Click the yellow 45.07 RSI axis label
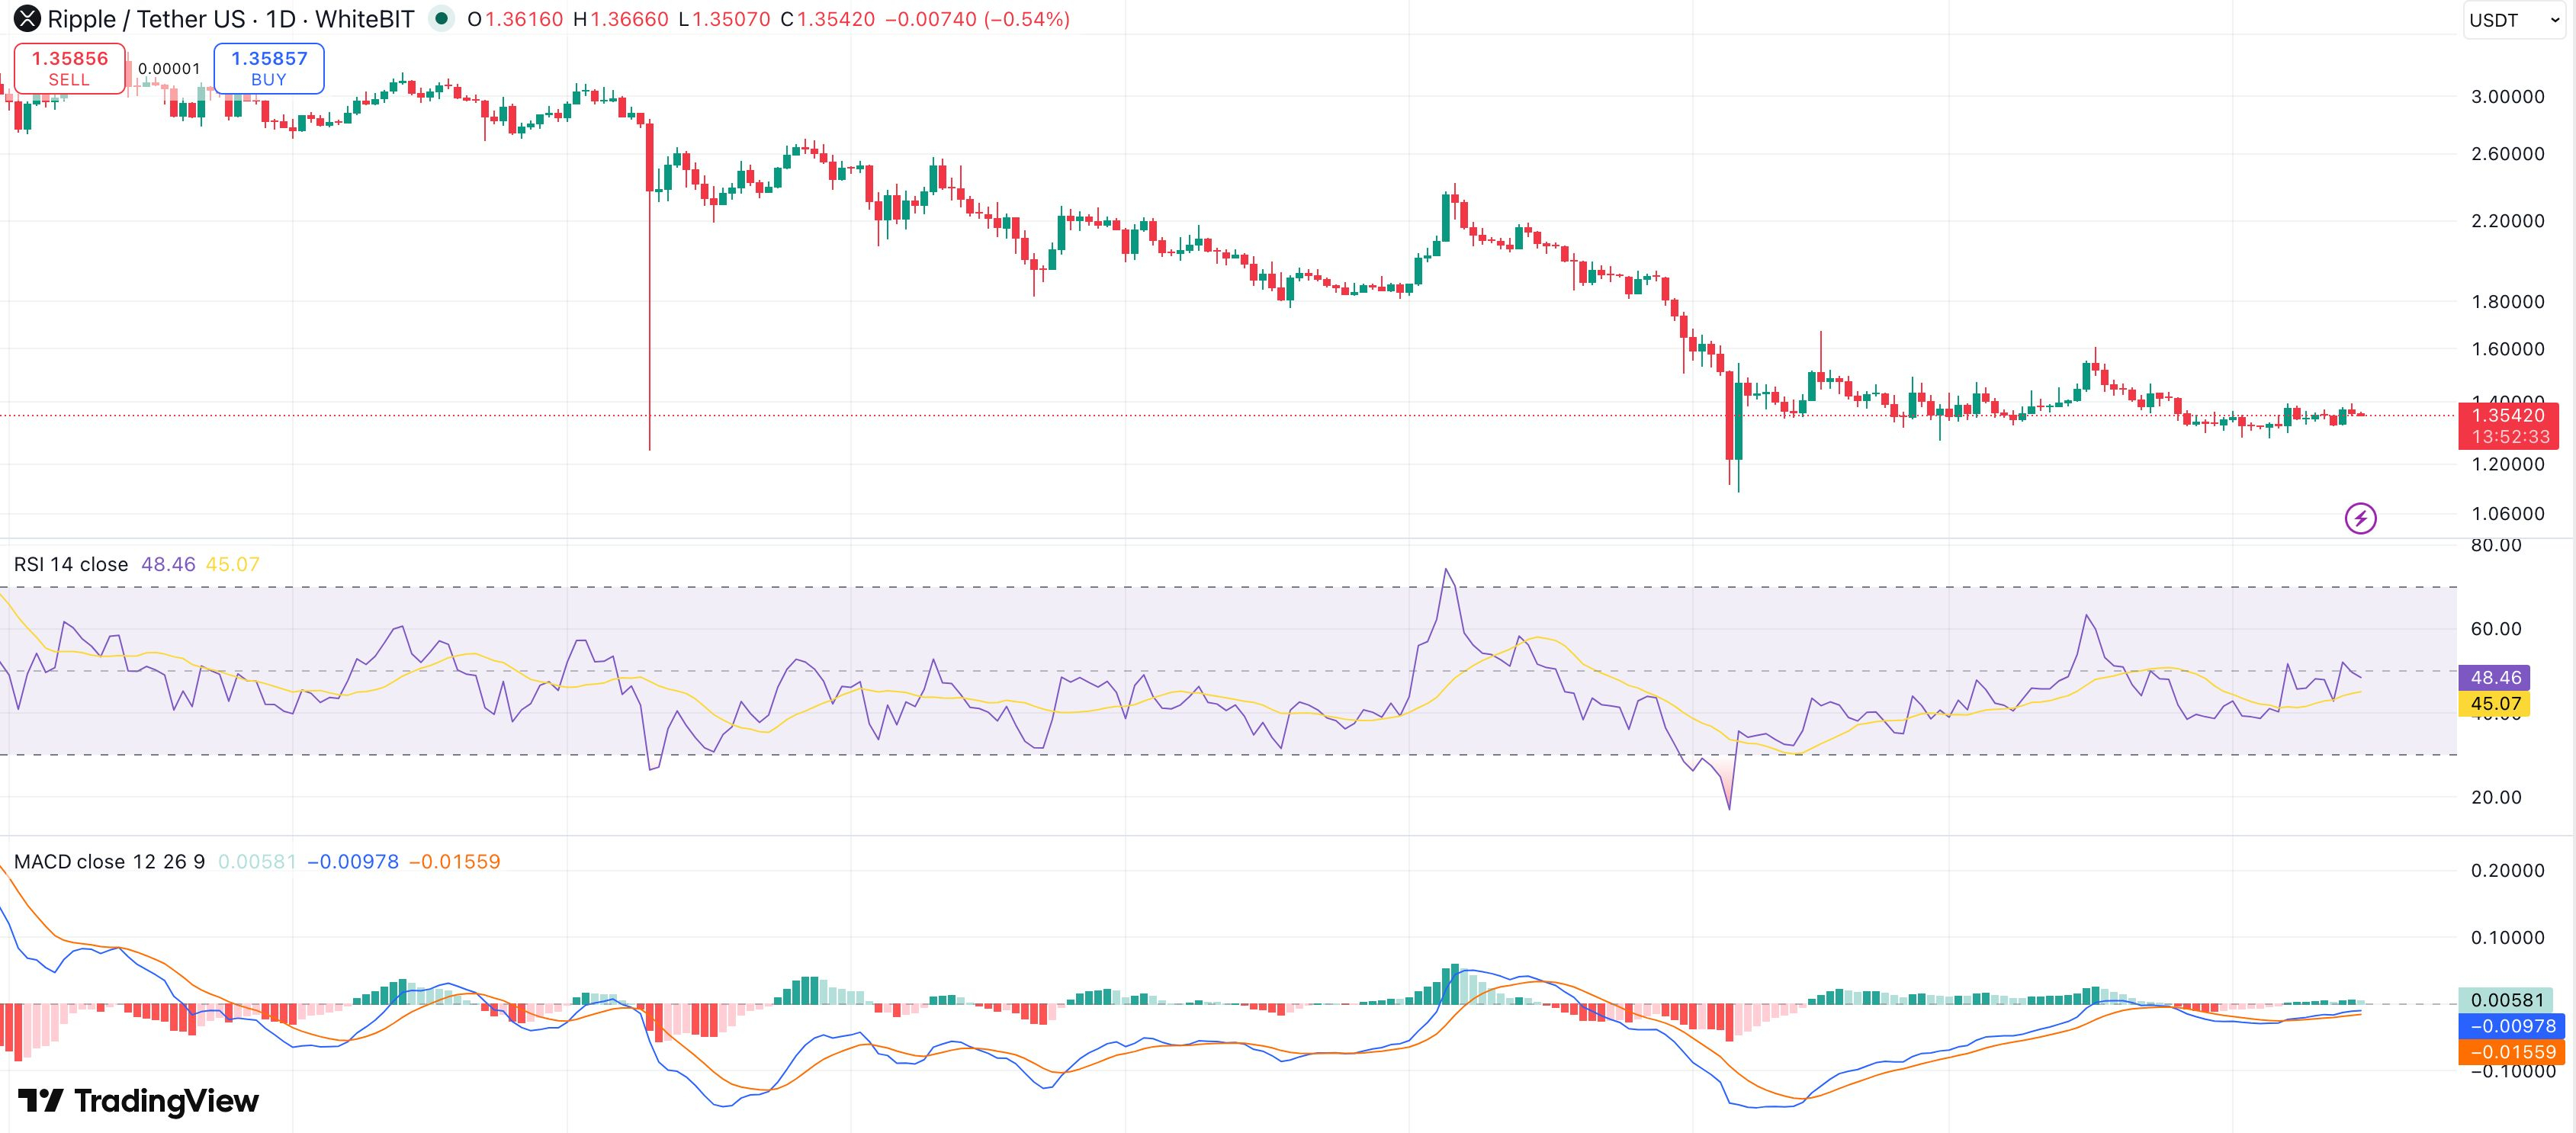Screen dimensions: 2576x1133 [2494, 704]
